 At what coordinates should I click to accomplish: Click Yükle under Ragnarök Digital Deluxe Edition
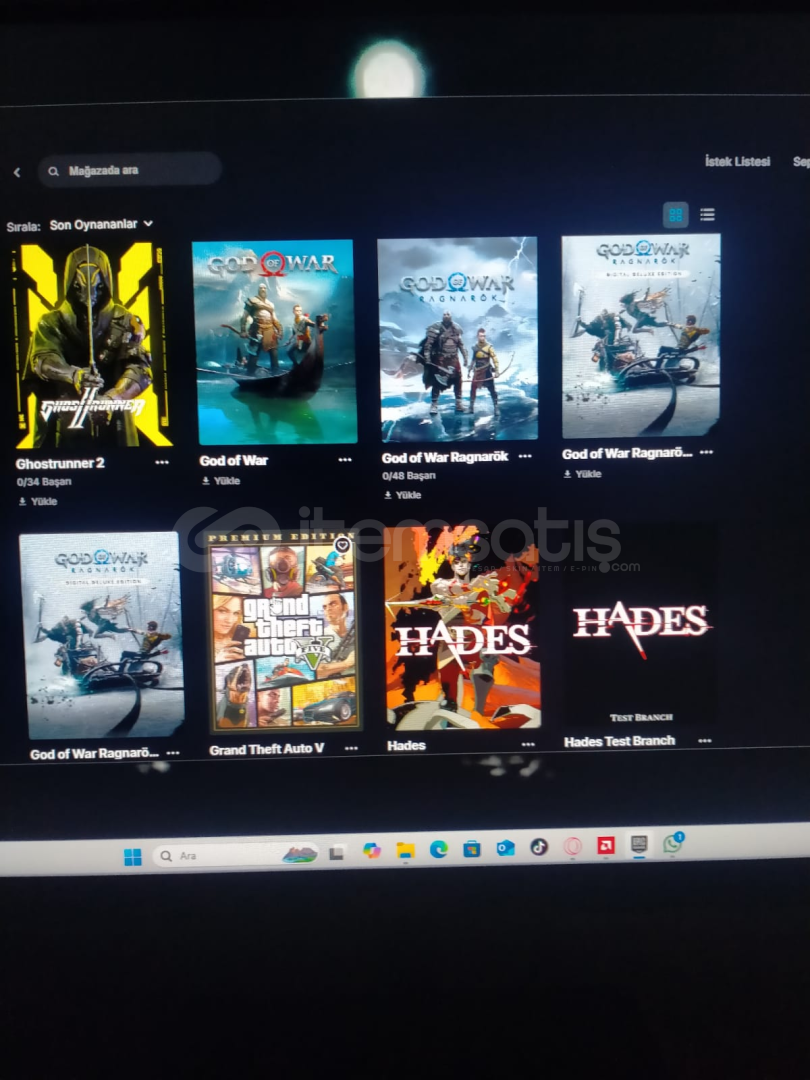coord(583,474)
